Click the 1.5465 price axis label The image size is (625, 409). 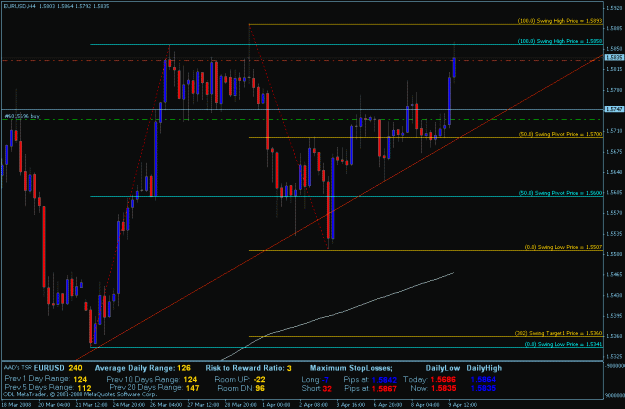(x=614, y=275)
